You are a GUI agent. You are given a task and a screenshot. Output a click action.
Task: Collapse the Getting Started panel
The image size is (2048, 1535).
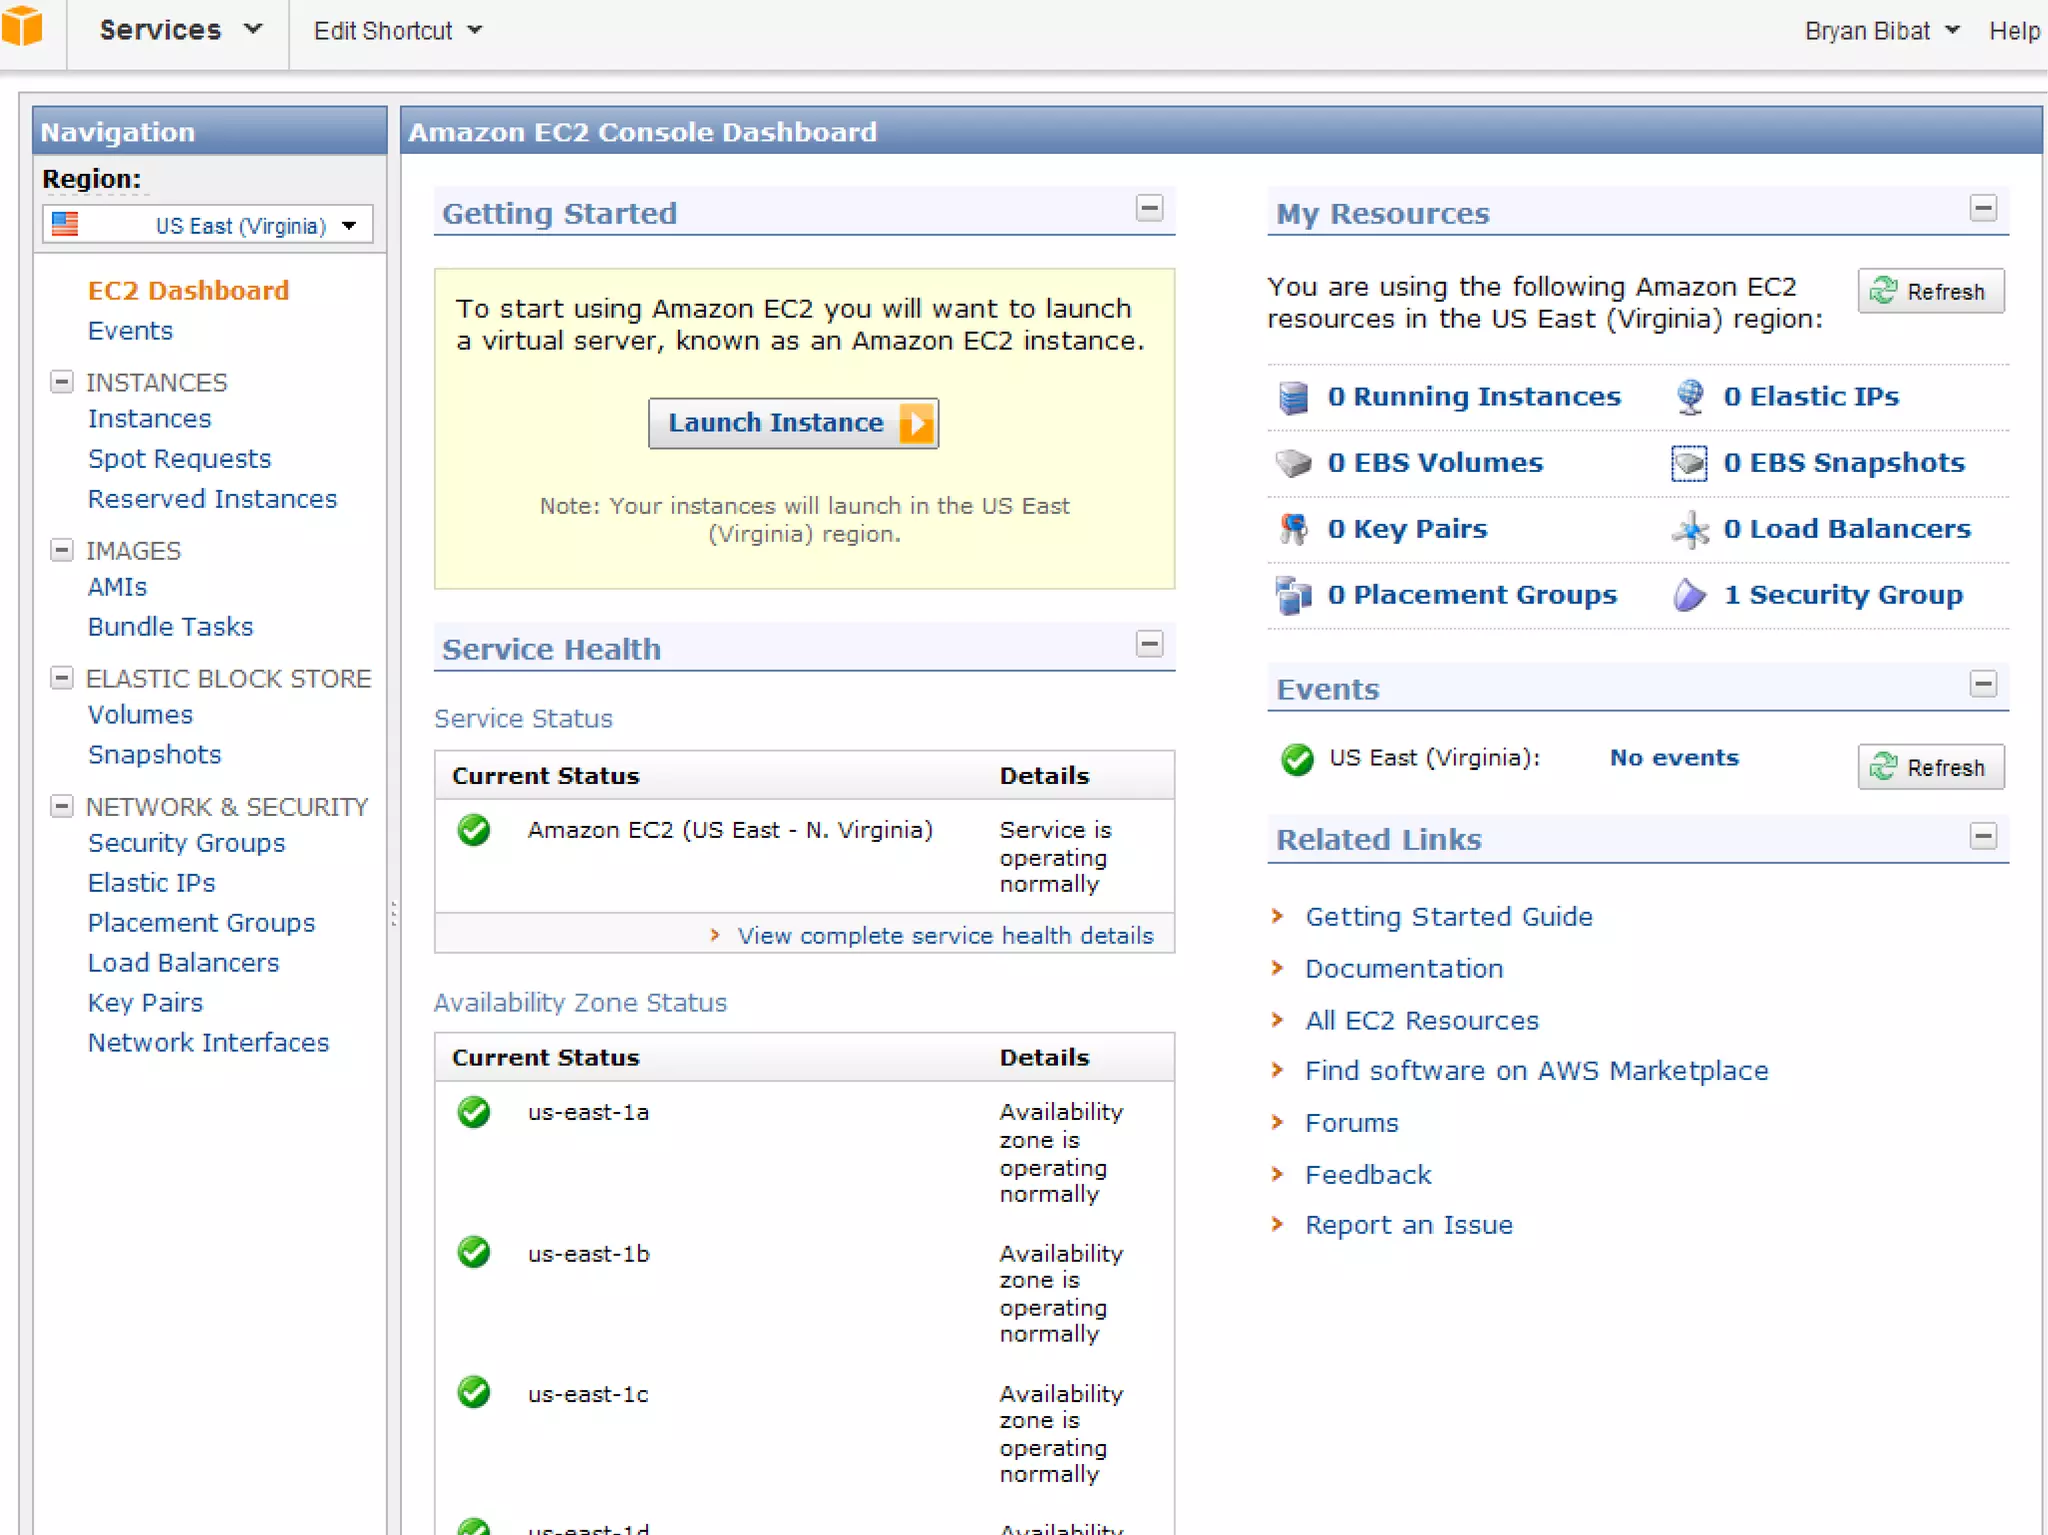point(1149,208)
